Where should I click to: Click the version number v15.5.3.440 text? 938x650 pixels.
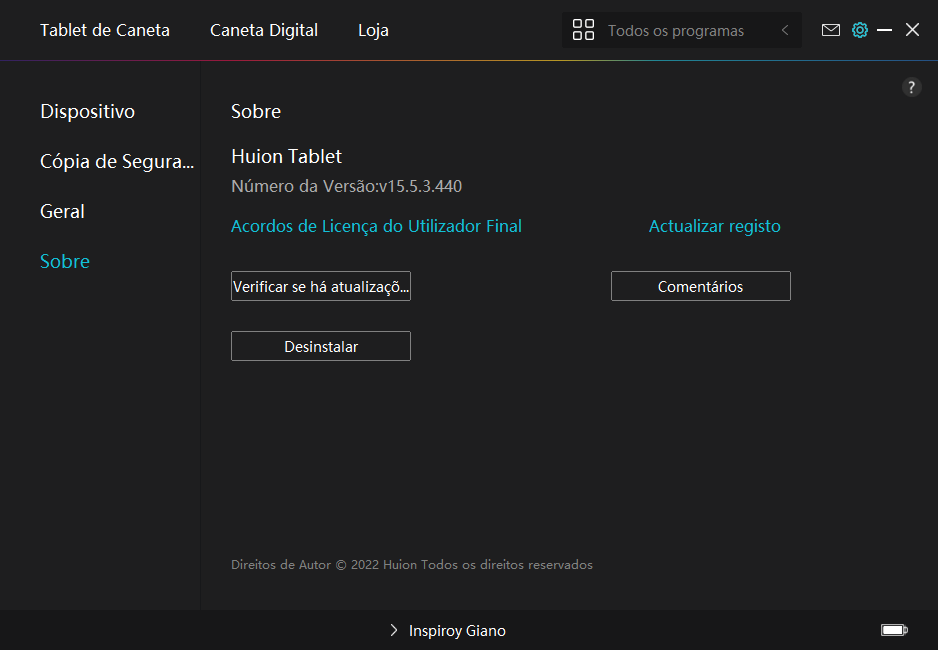click(420, 186)
